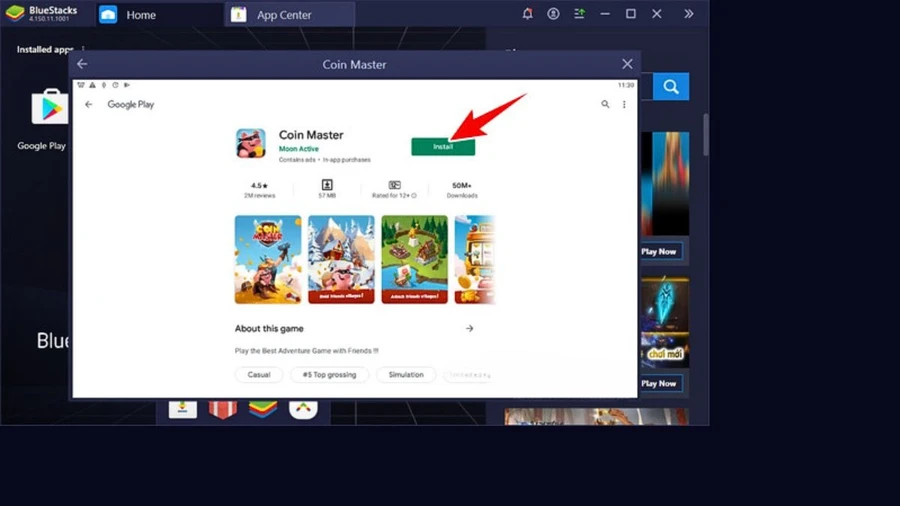Click the 50M+ Downloads stat

coord(462,190)
